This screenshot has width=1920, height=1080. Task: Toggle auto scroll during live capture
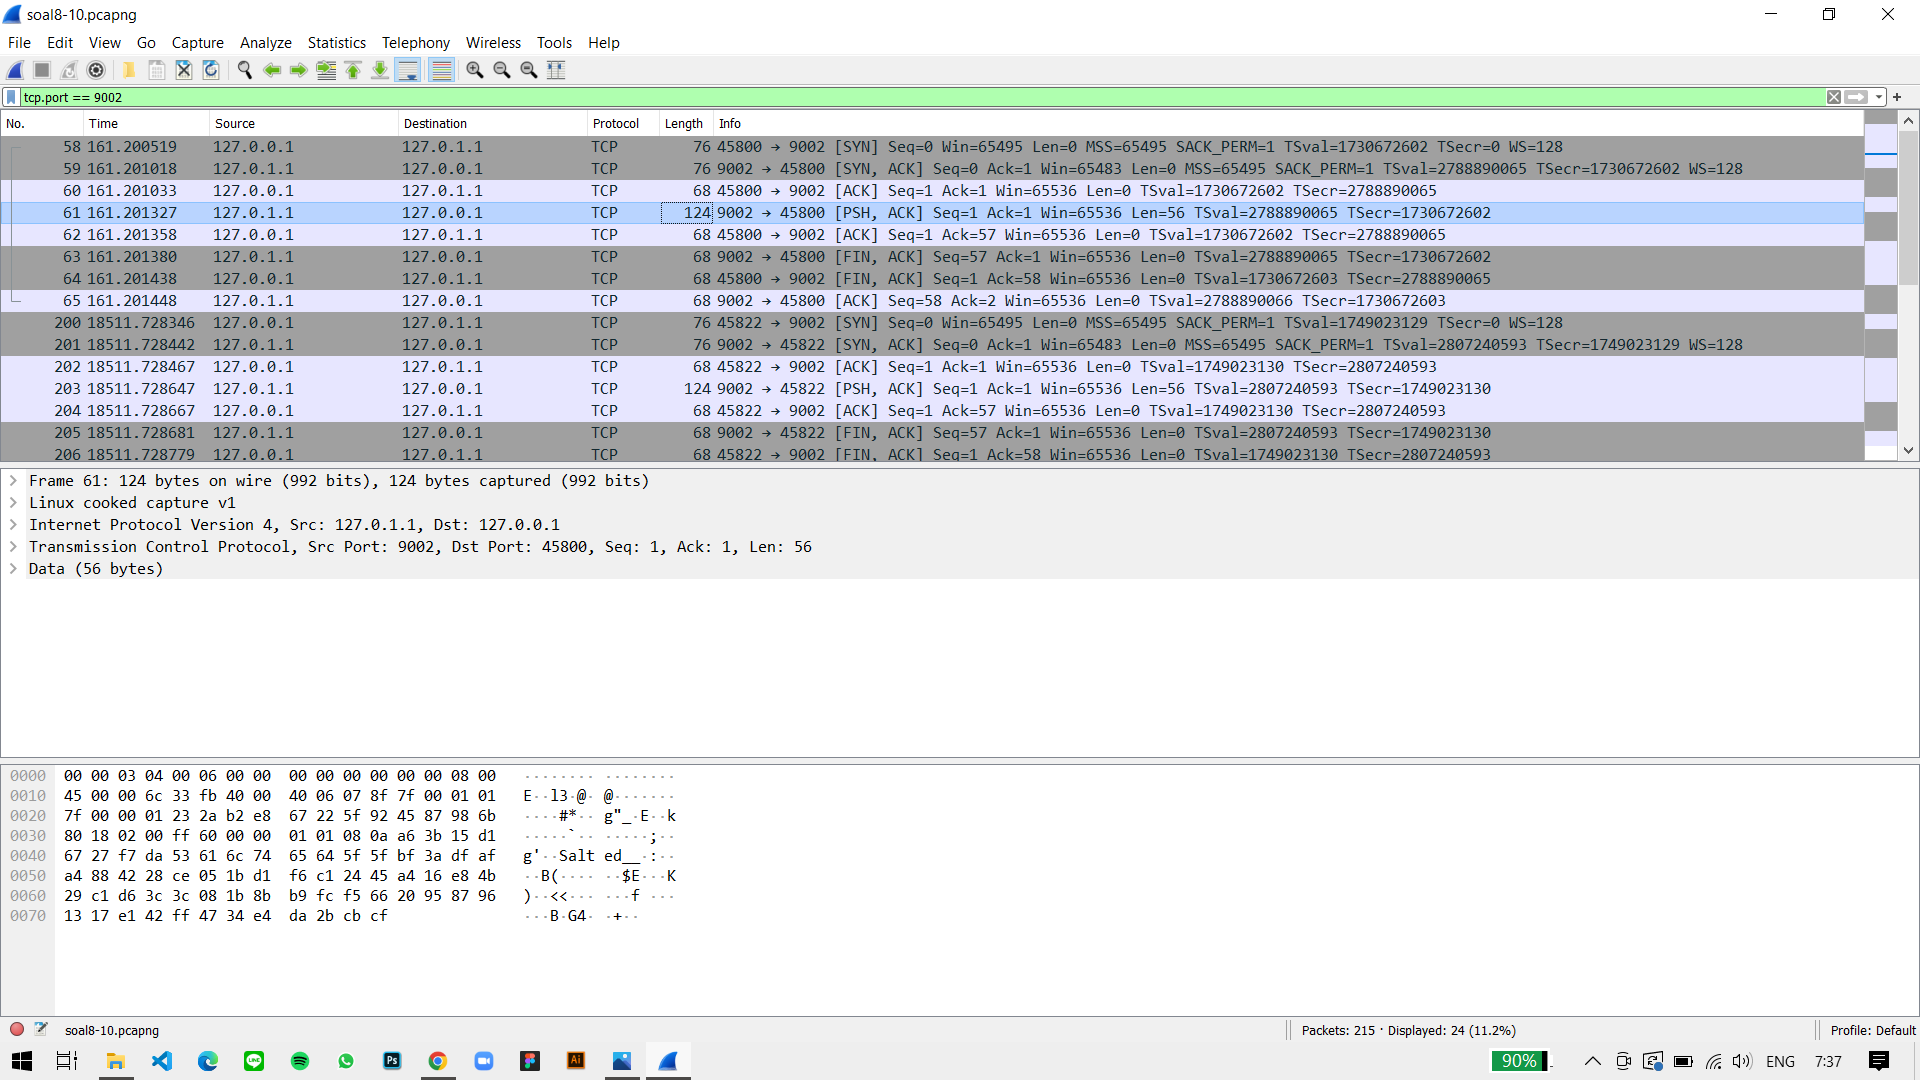click(408, 70)
